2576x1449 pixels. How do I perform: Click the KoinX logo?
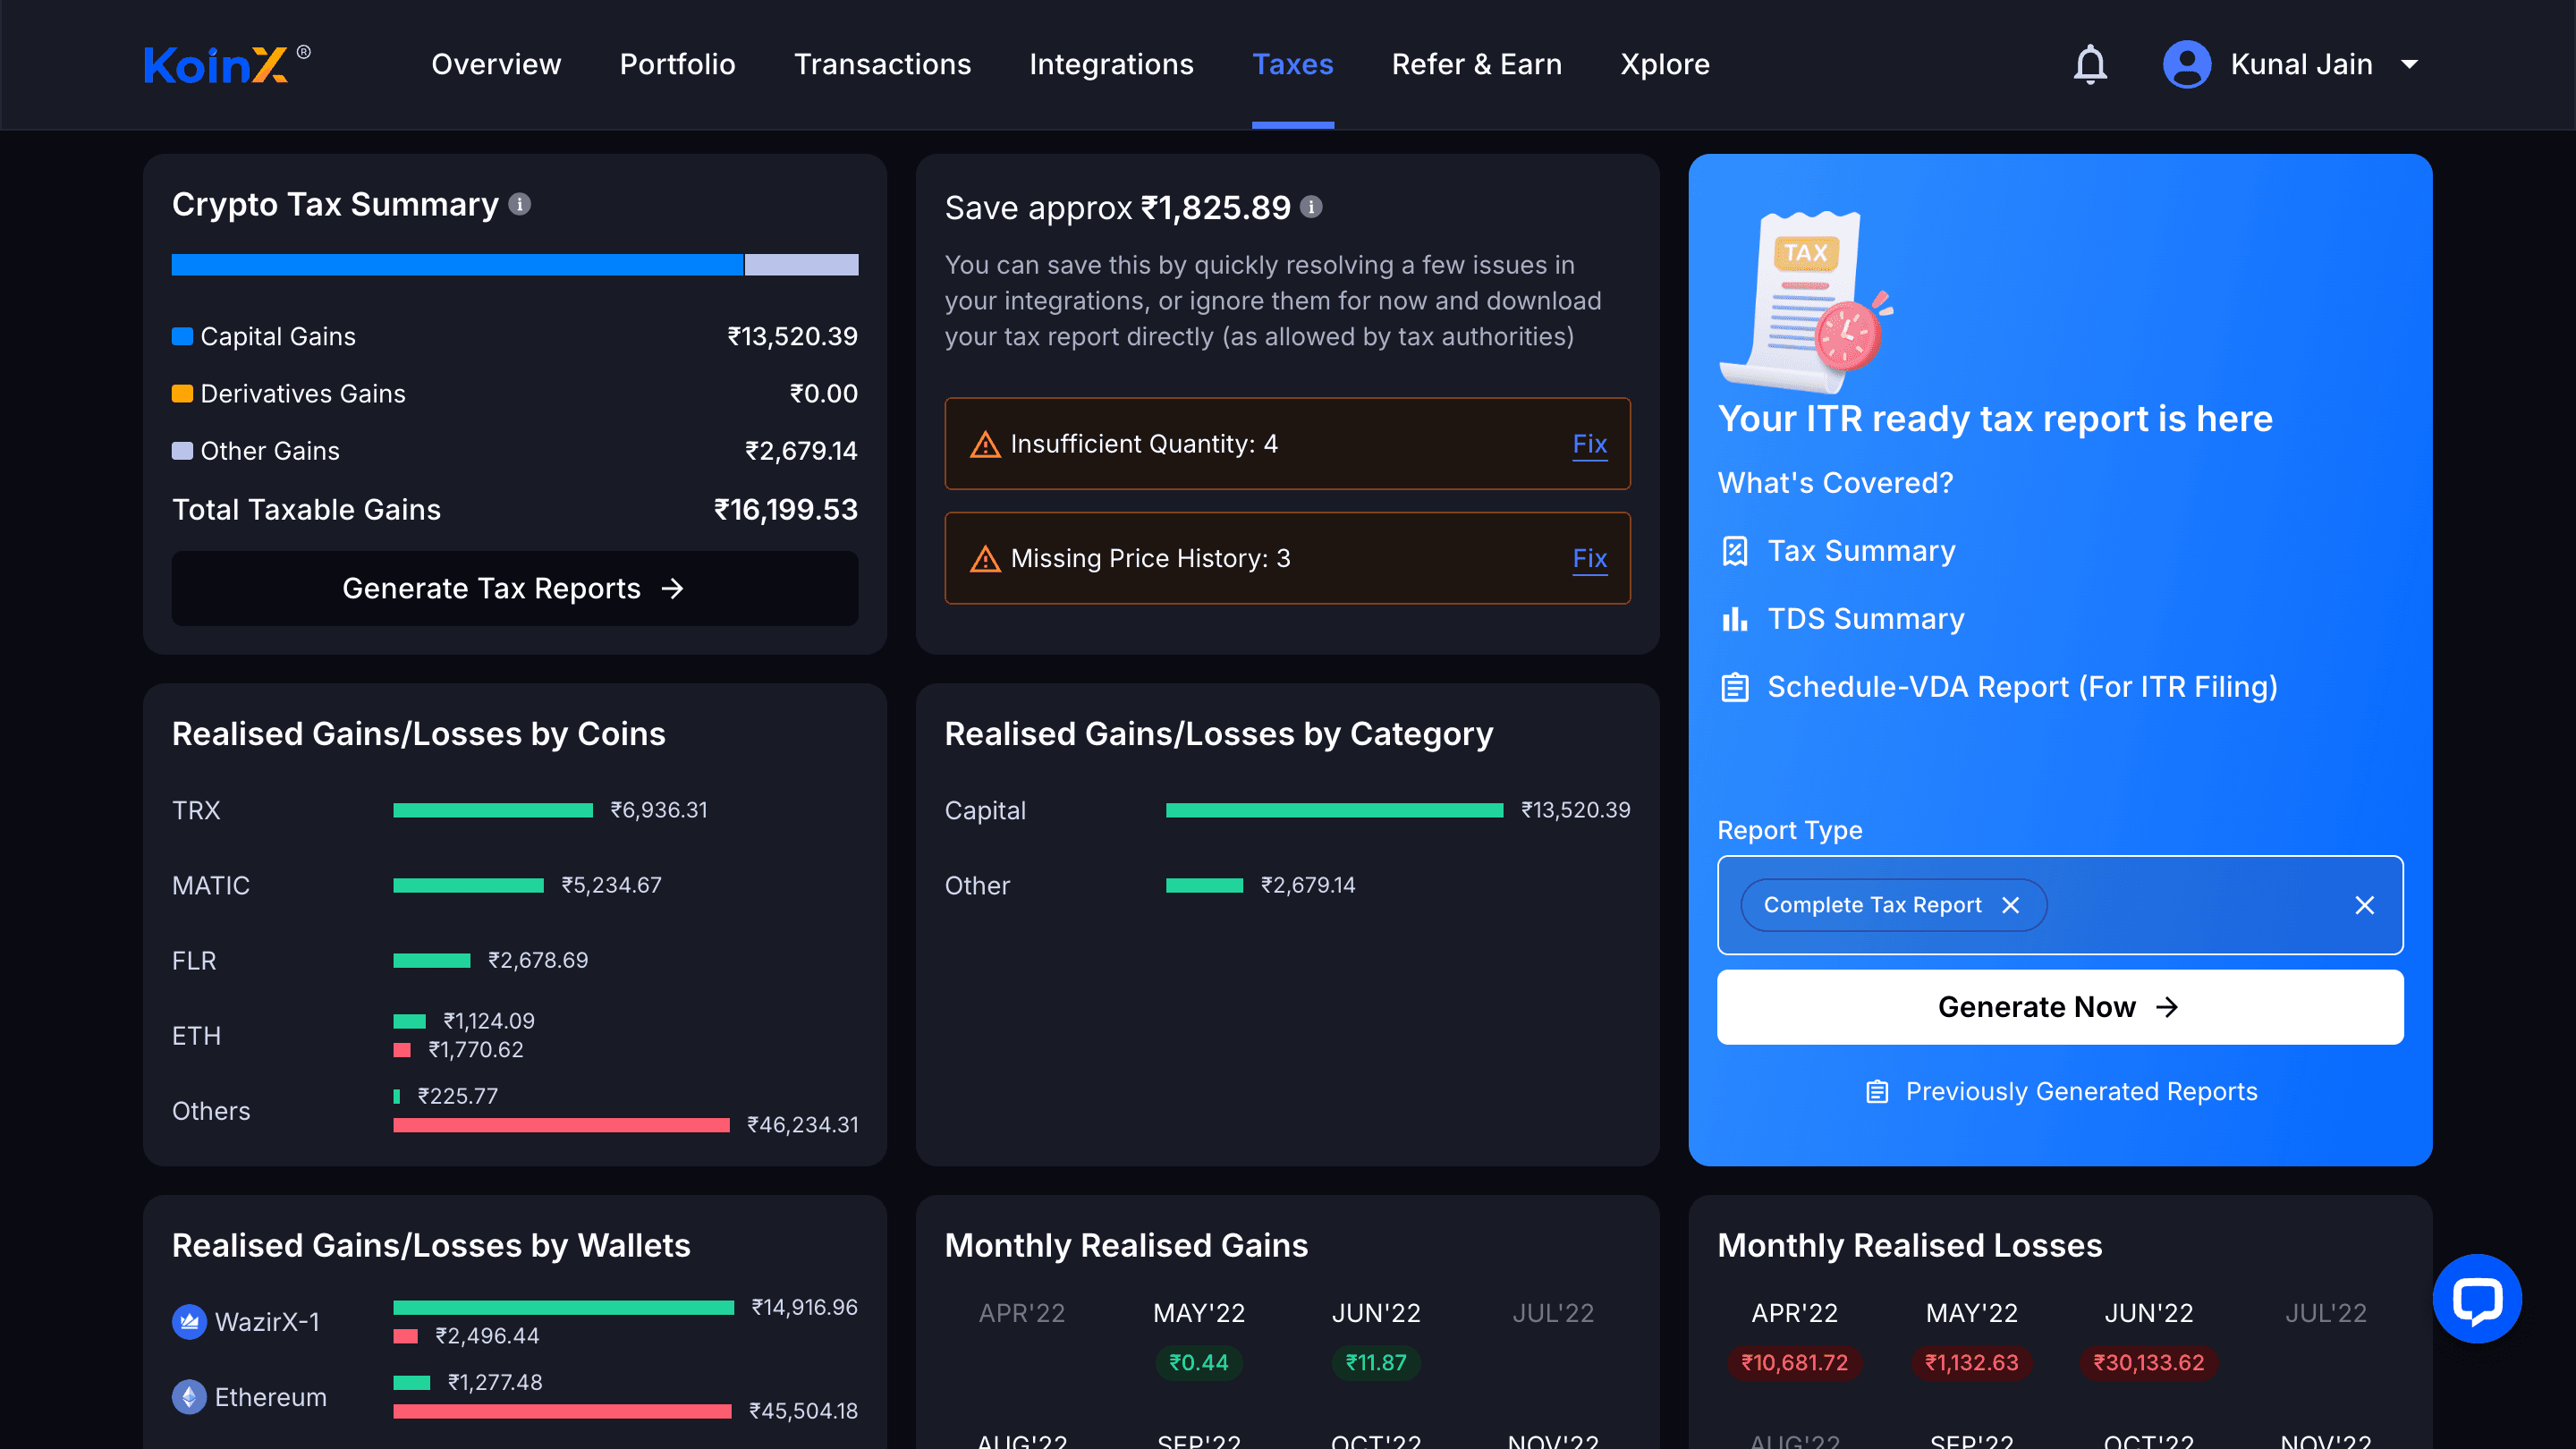pyautogui.click(x=227, y=64)
